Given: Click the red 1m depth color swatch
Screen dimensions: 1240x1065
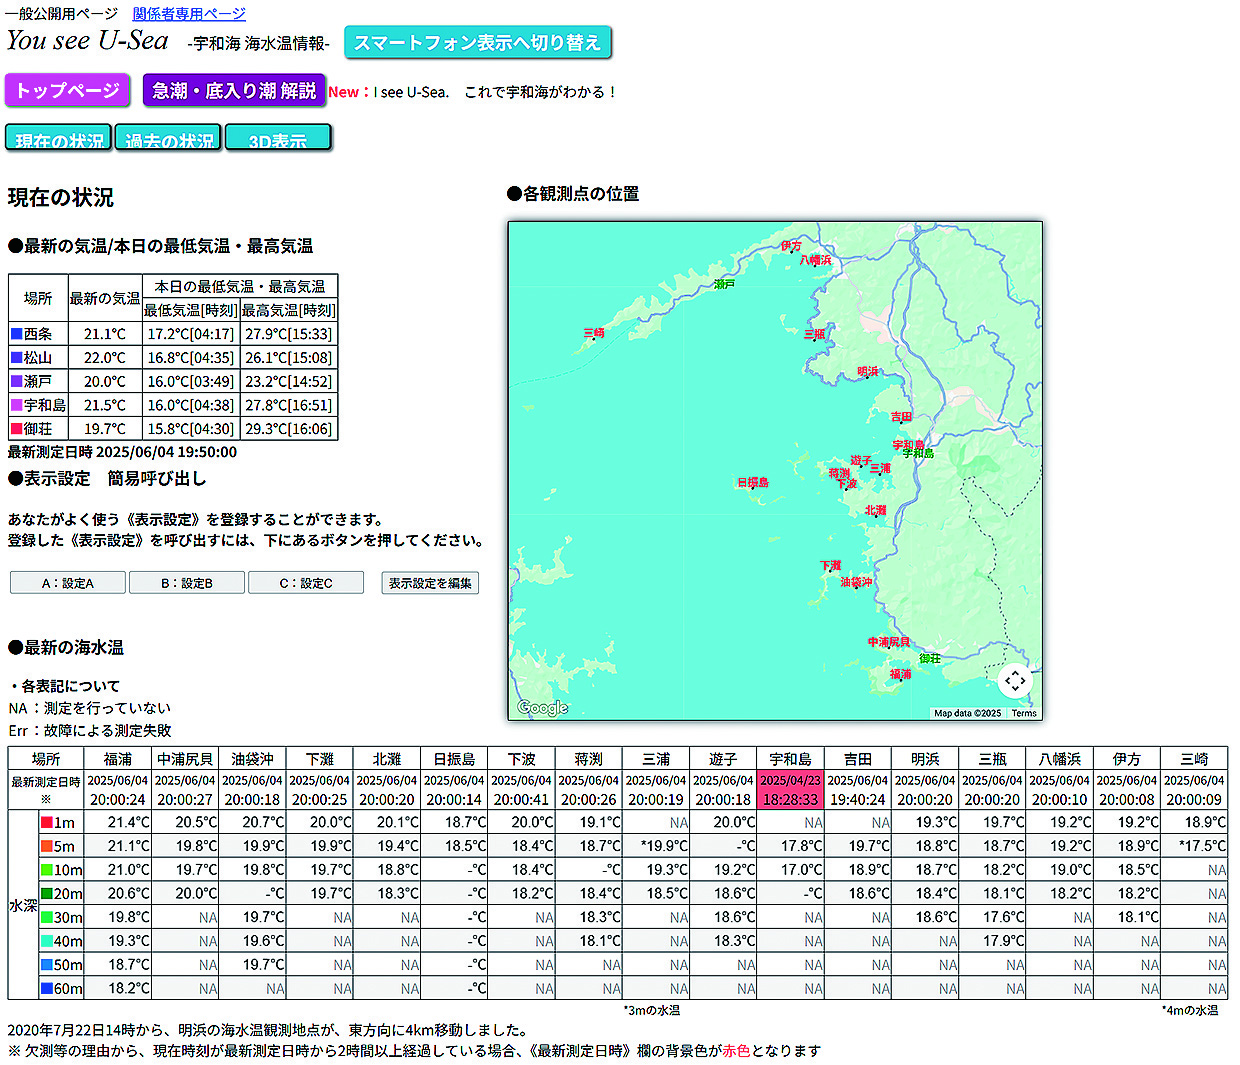Looking at the screenshot, I should pyautogui.click(x=46, y=823).
